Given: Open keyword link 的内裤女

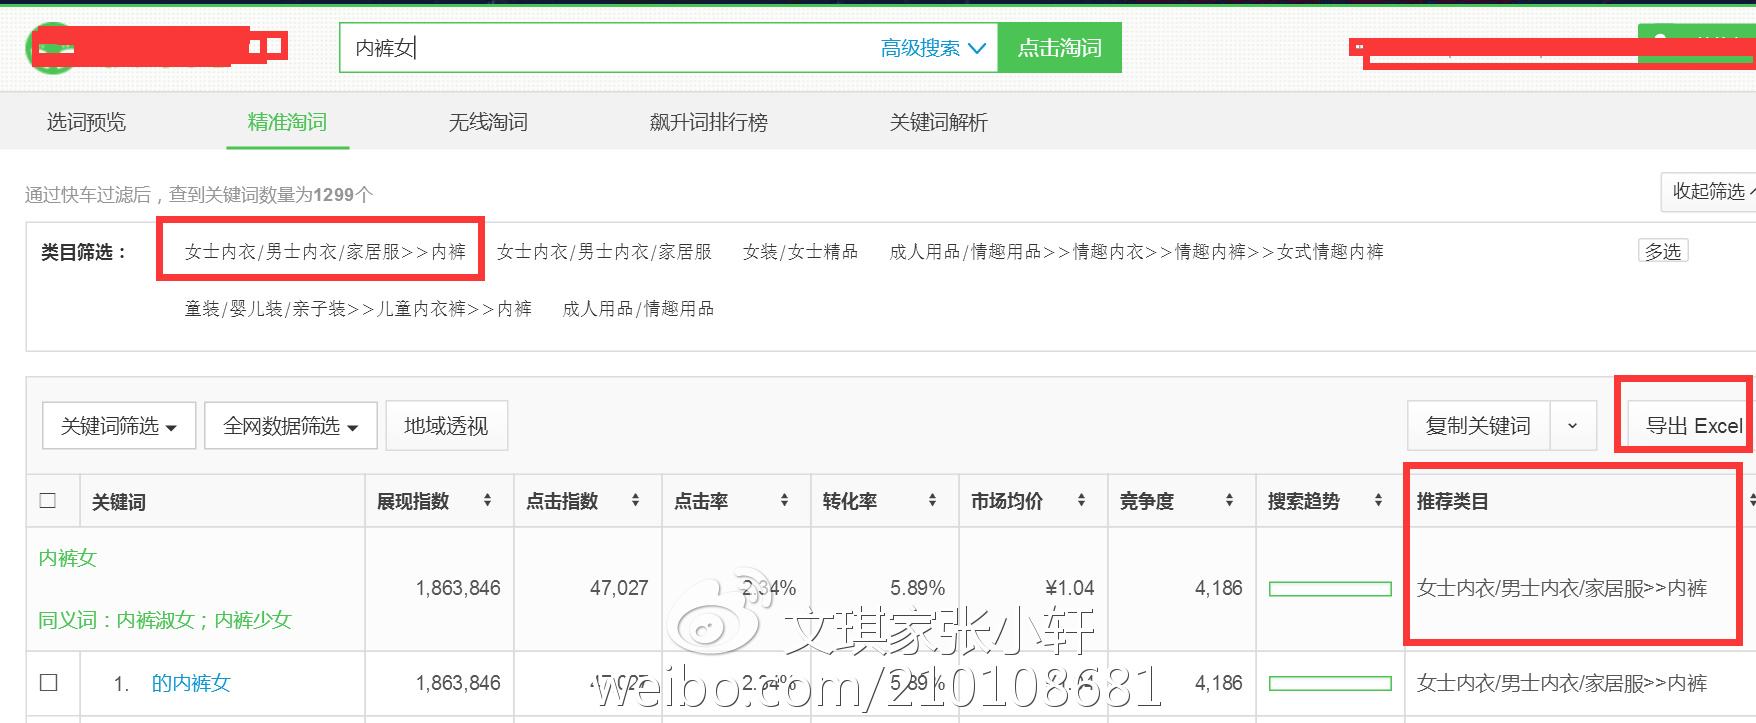Looking at the screenshot, I should [191, 683].
